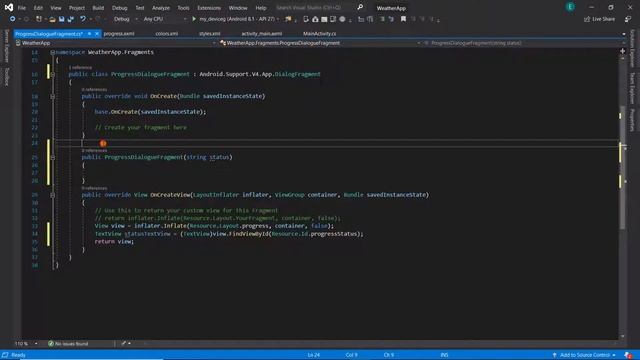
Task: Switch to the progress.axml tab
Action: (119, 33)
